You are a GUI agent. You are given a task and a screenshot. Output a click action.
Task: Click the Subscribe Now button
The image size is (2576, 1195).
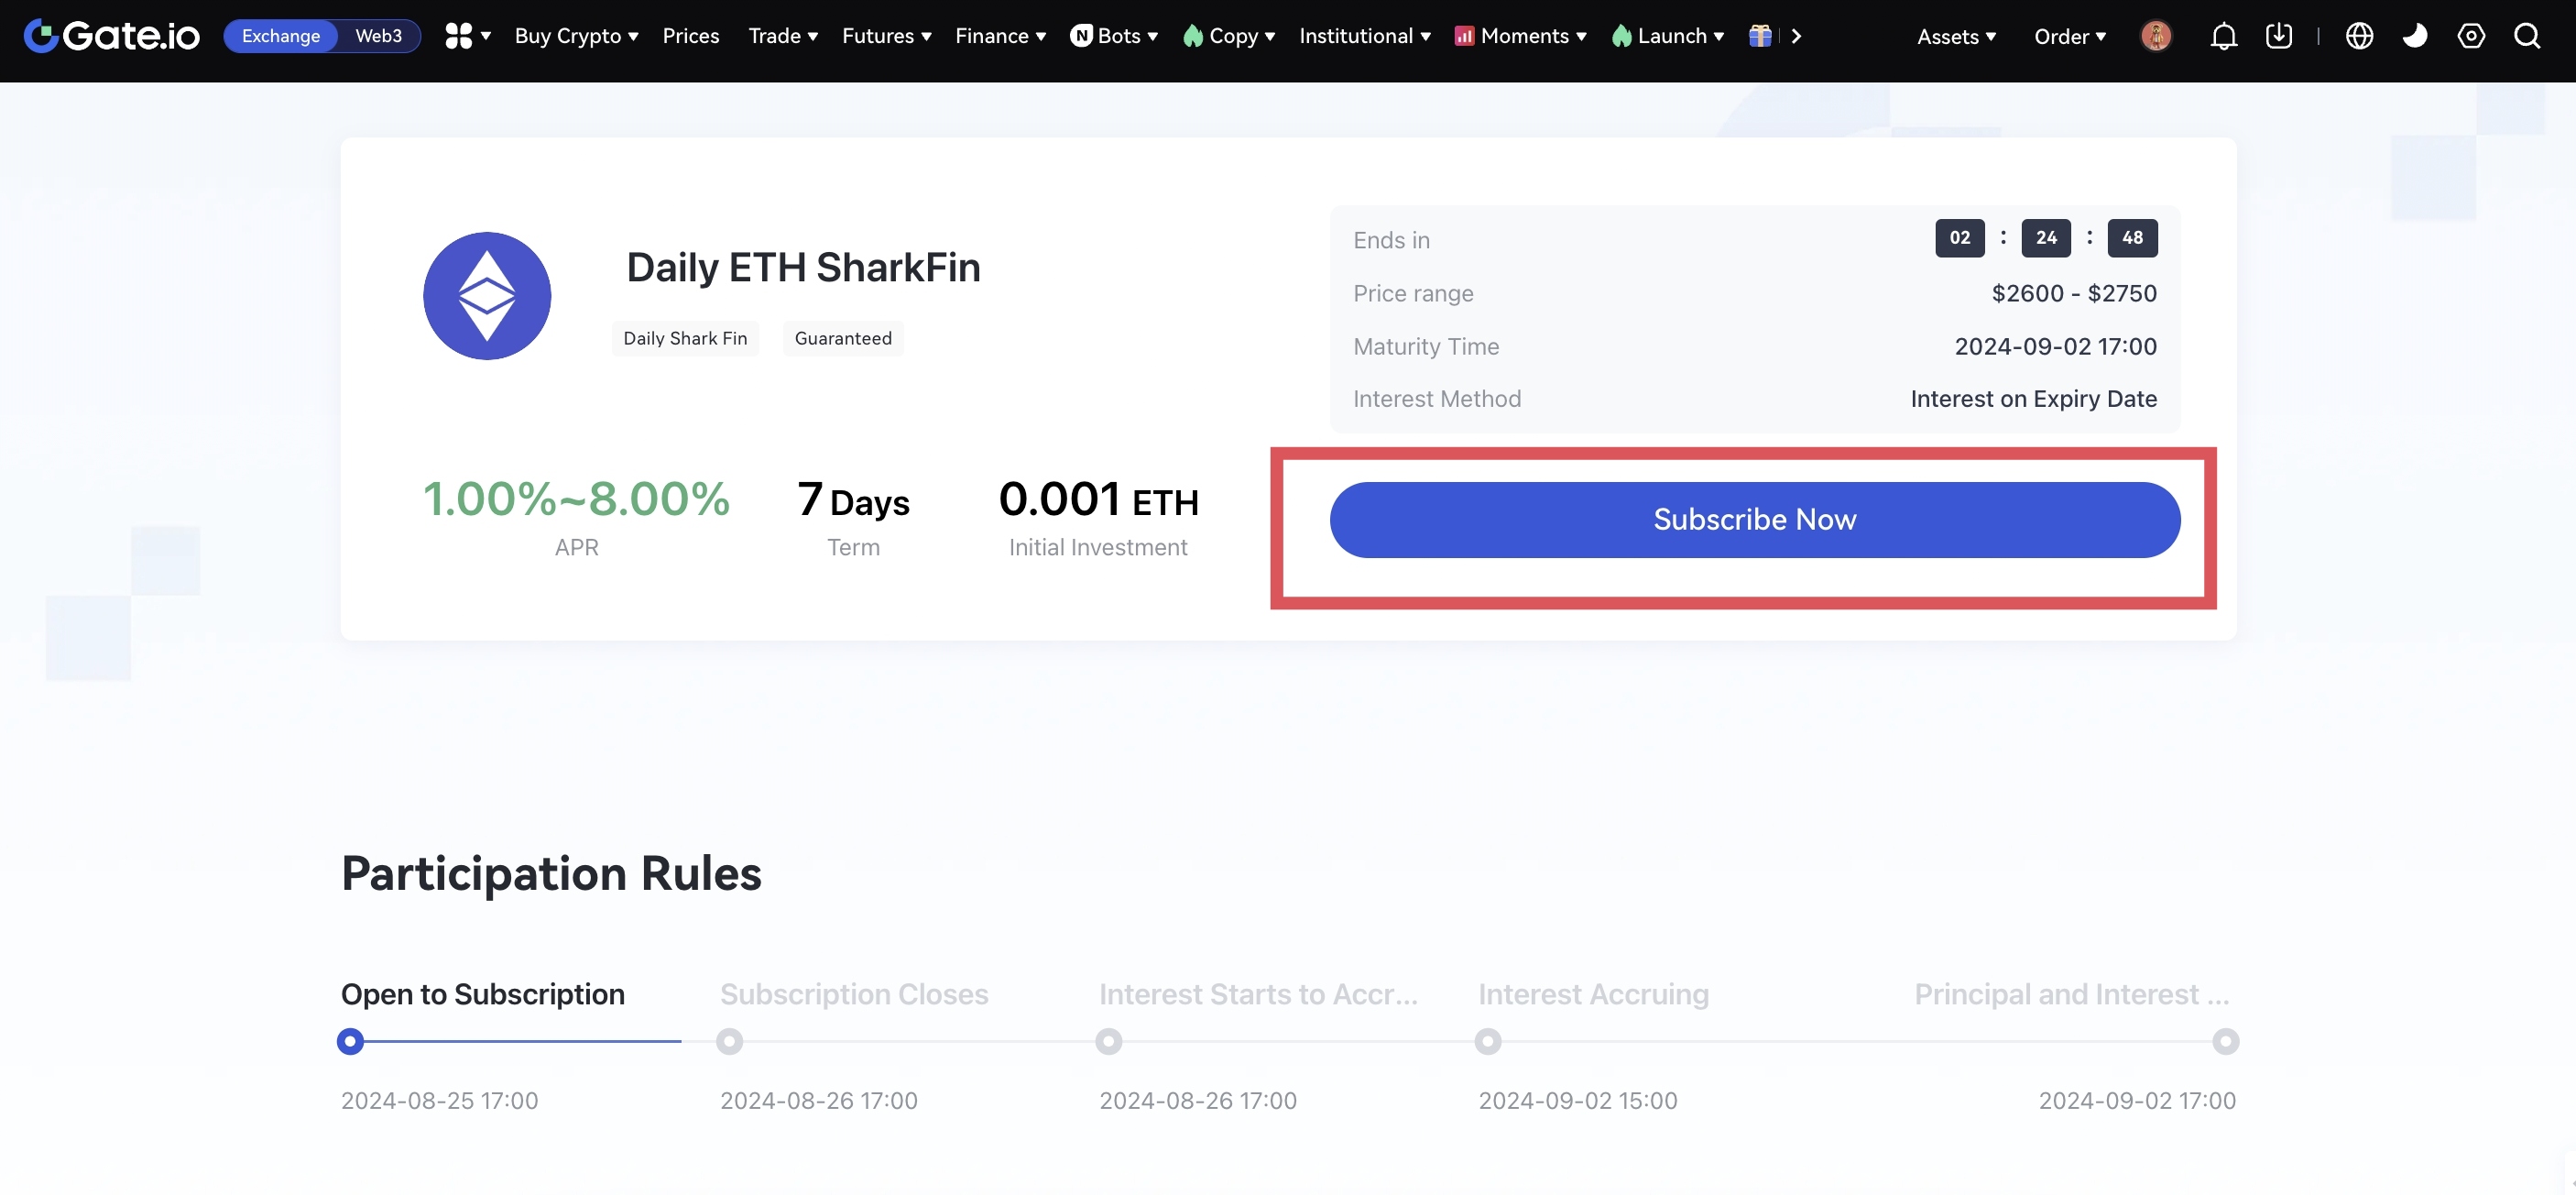point(1754,520)
